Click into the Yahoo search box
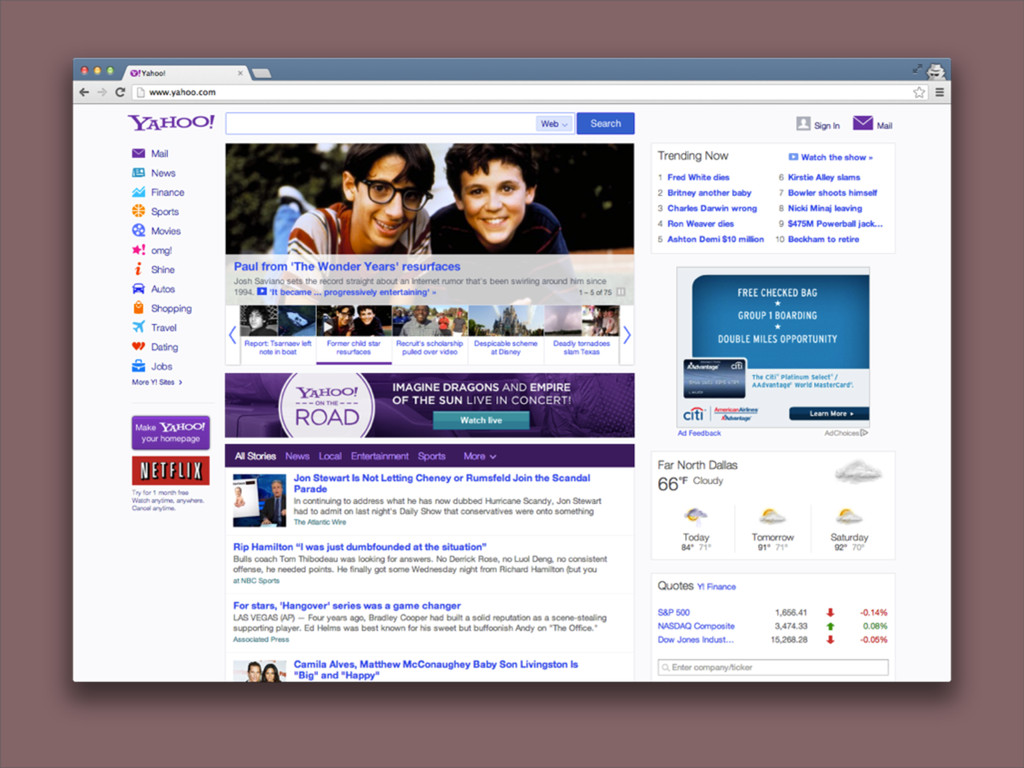 pos(381,123)
